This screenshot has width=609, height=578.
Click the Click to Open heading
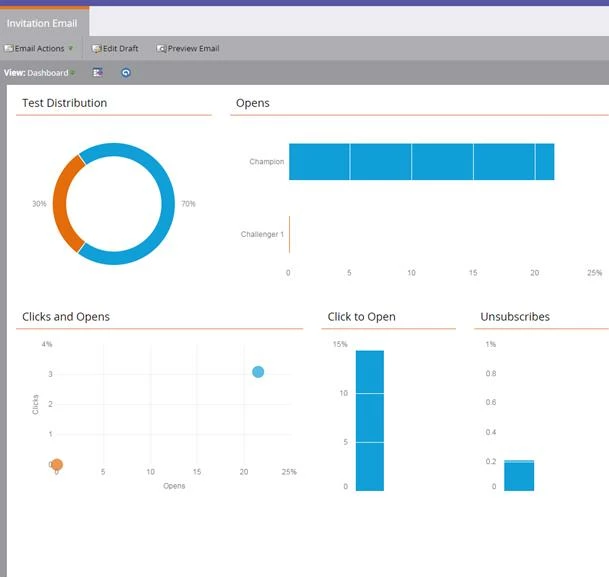pyautogui.click(x=361, y=317)
